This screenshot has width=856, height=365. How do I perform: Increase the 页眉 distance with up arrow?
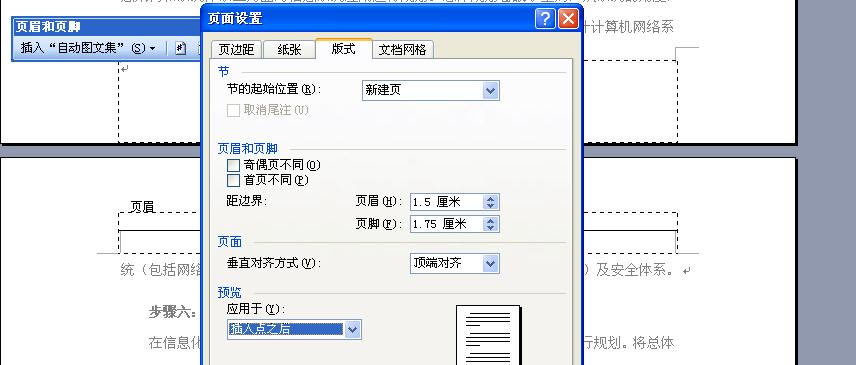point(490,199)
